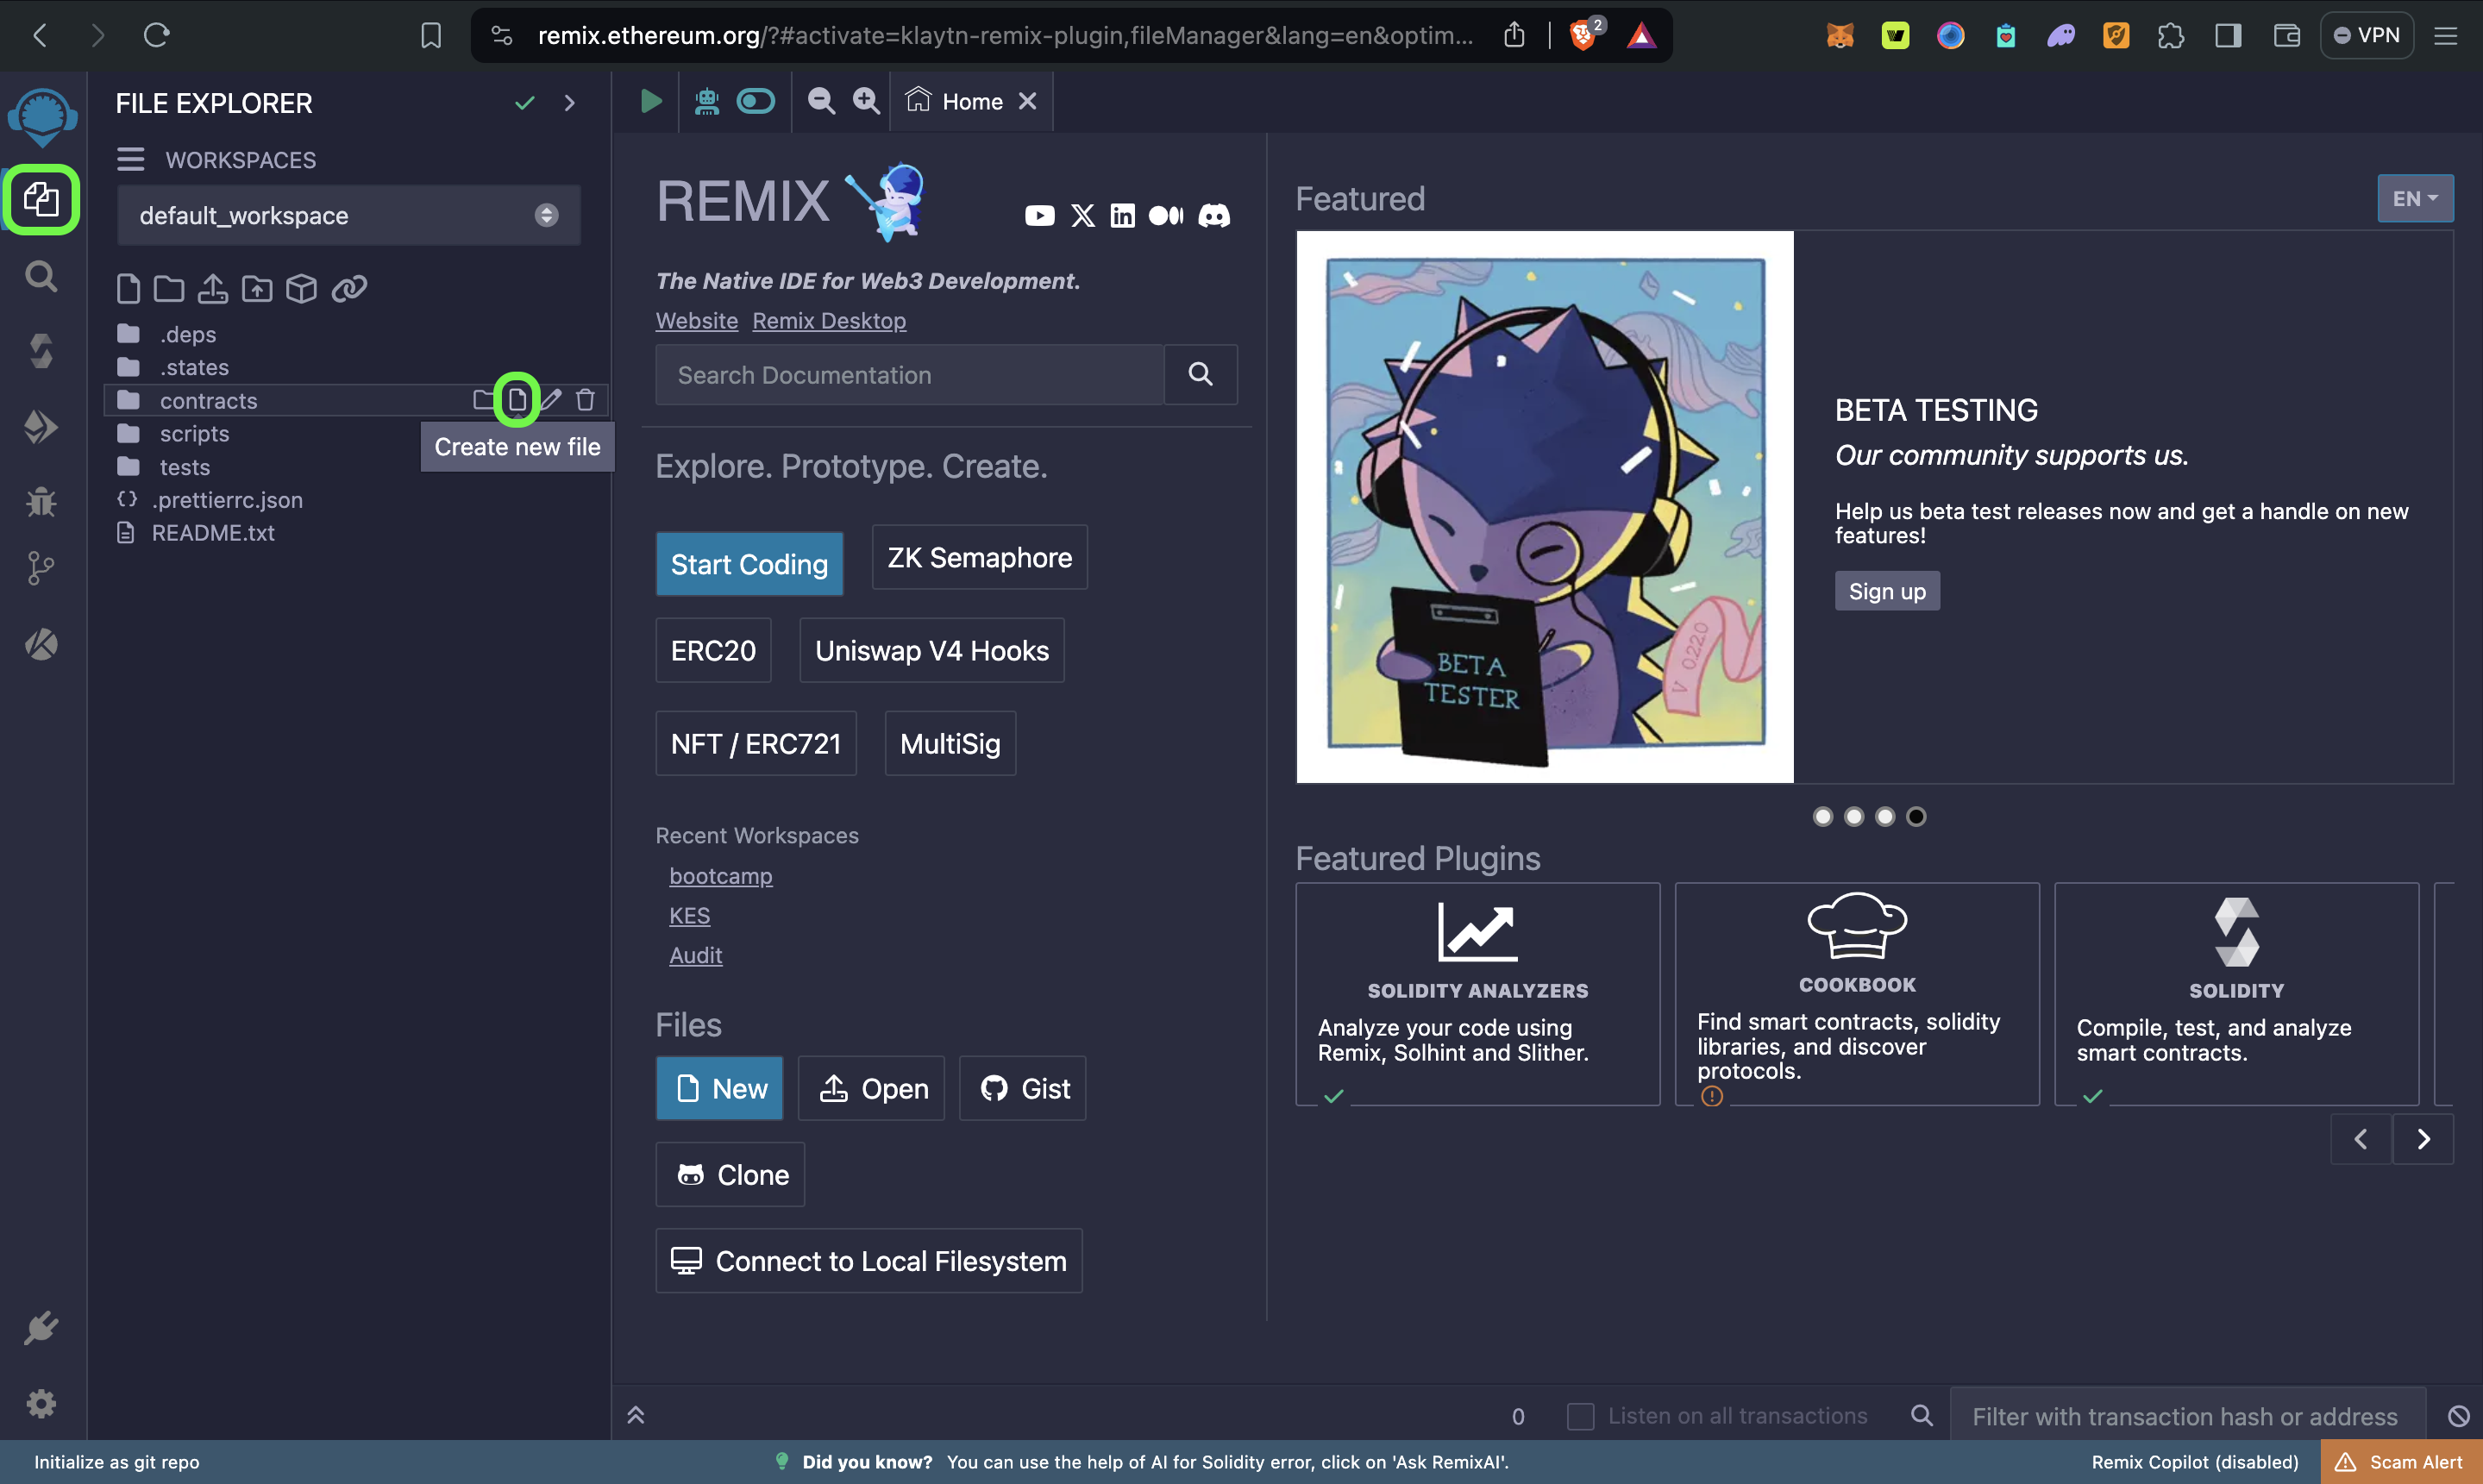This screenshot has width=2483, height=1484.
Task: Check Listen on all transactions checkbox
Action: coord(1580,1416)
